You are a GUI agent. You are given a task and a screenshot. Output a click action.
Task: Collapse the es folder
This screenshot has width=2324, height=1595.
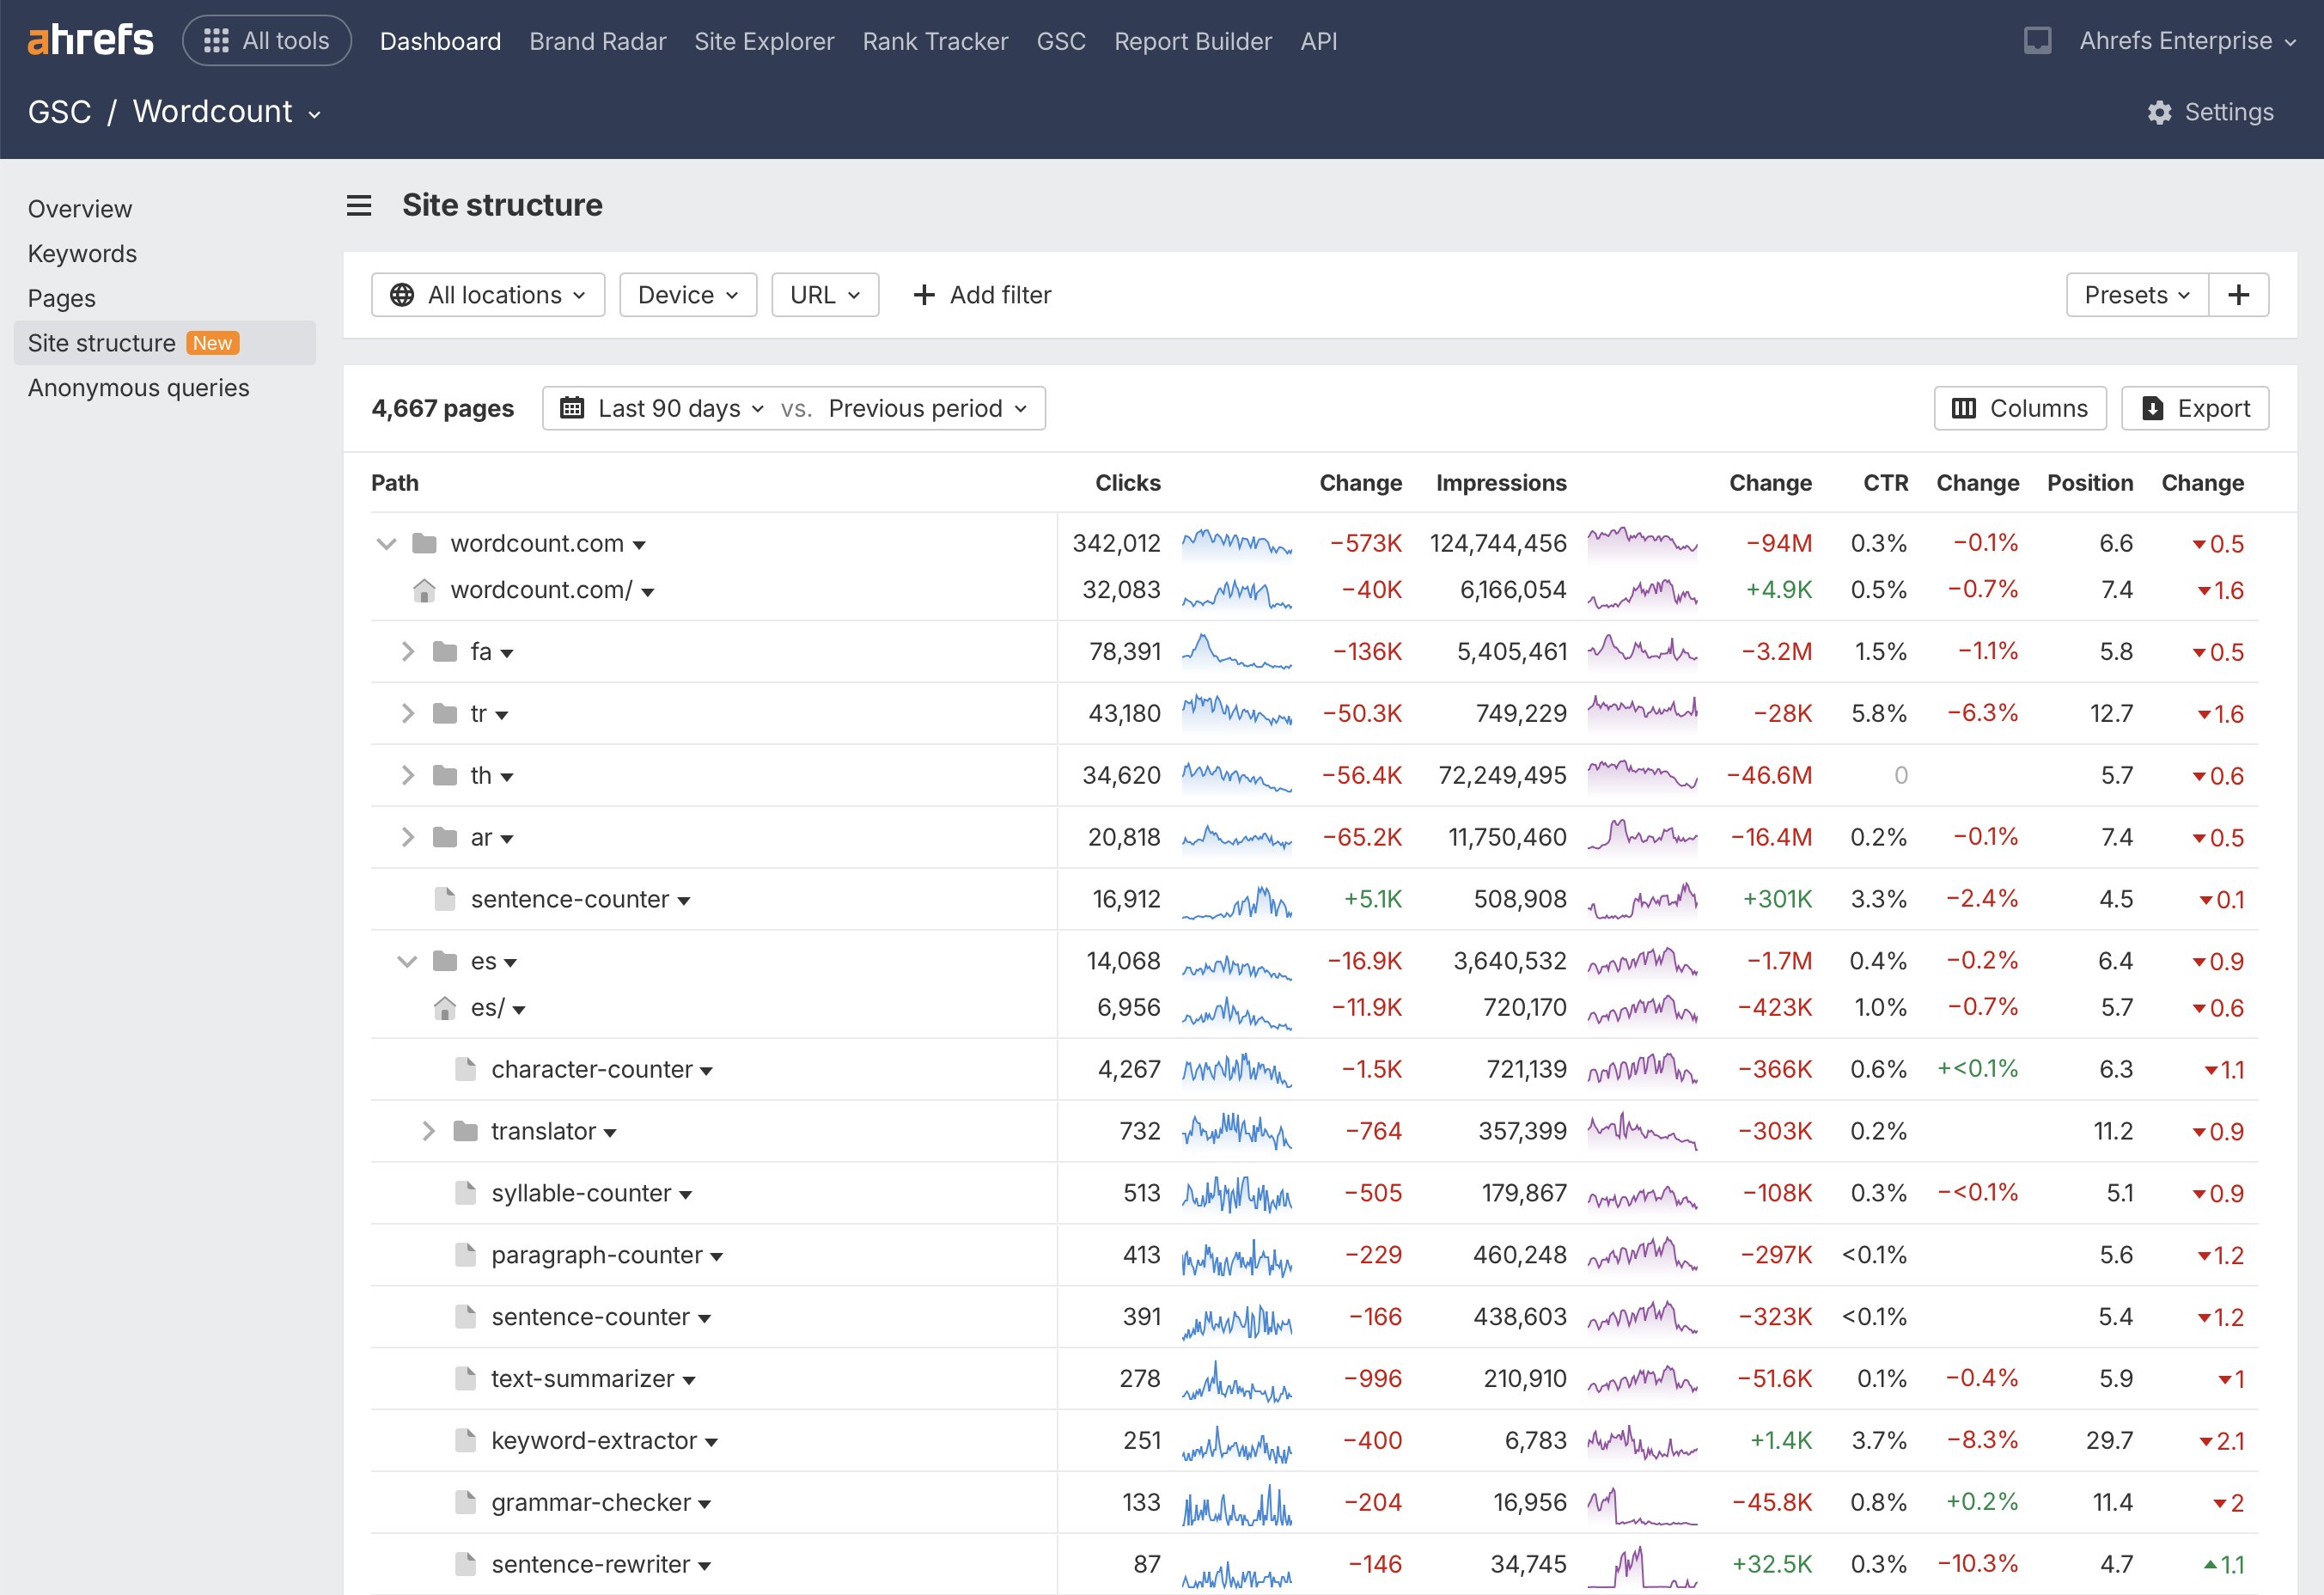pos(407,962)
